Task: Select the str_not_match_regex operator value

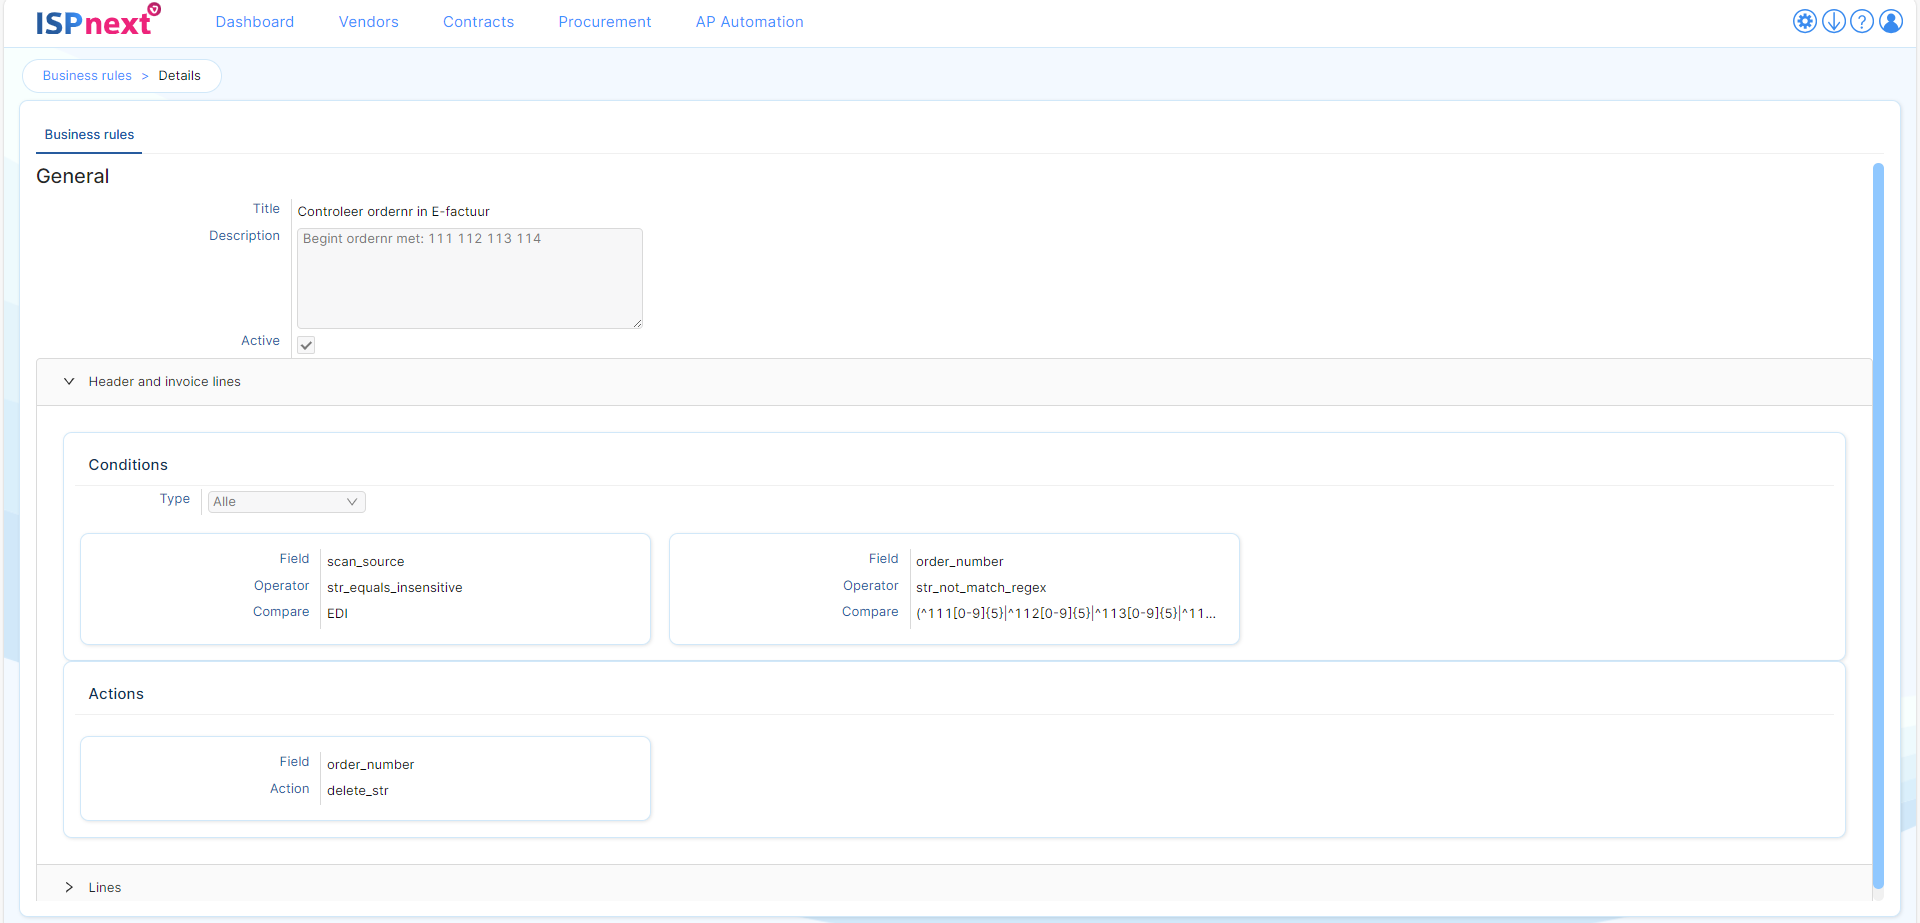Action: pyautogui.click(x=981, y=588)
